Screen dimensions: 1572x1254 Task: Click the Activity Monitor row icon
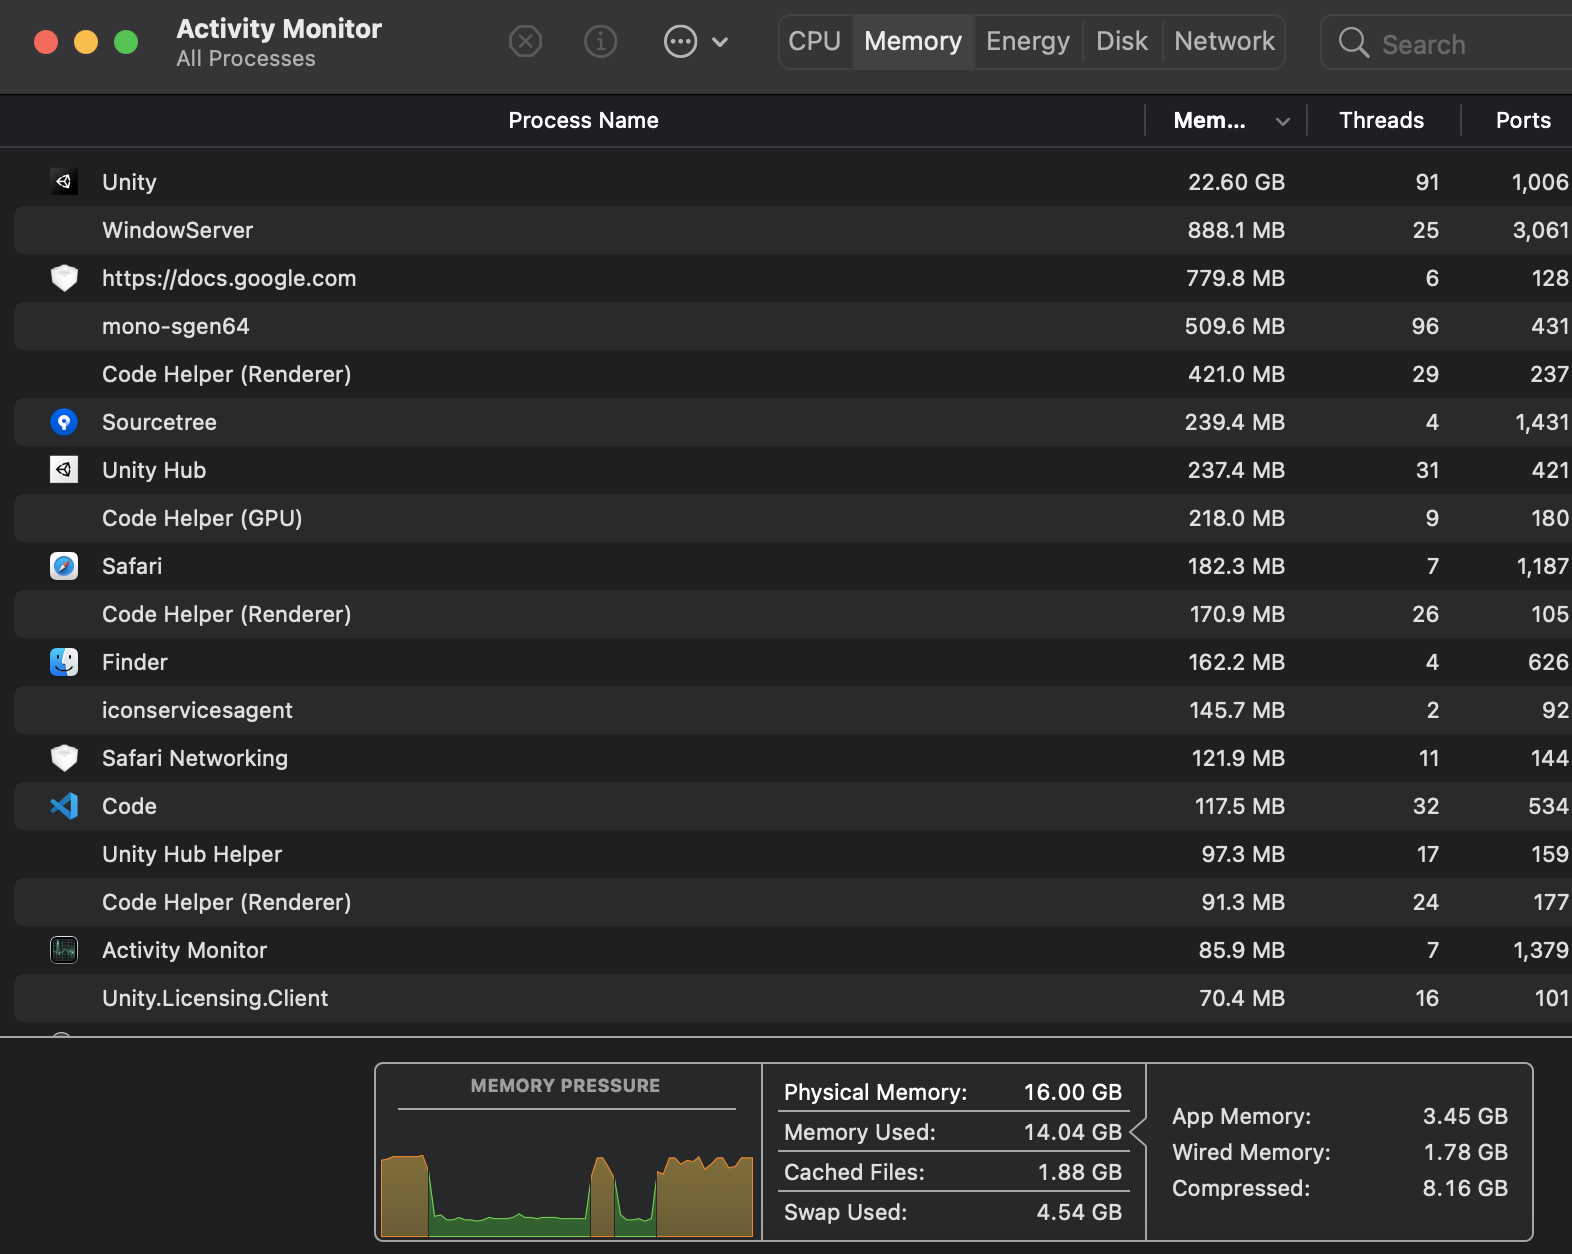[64, 950]
